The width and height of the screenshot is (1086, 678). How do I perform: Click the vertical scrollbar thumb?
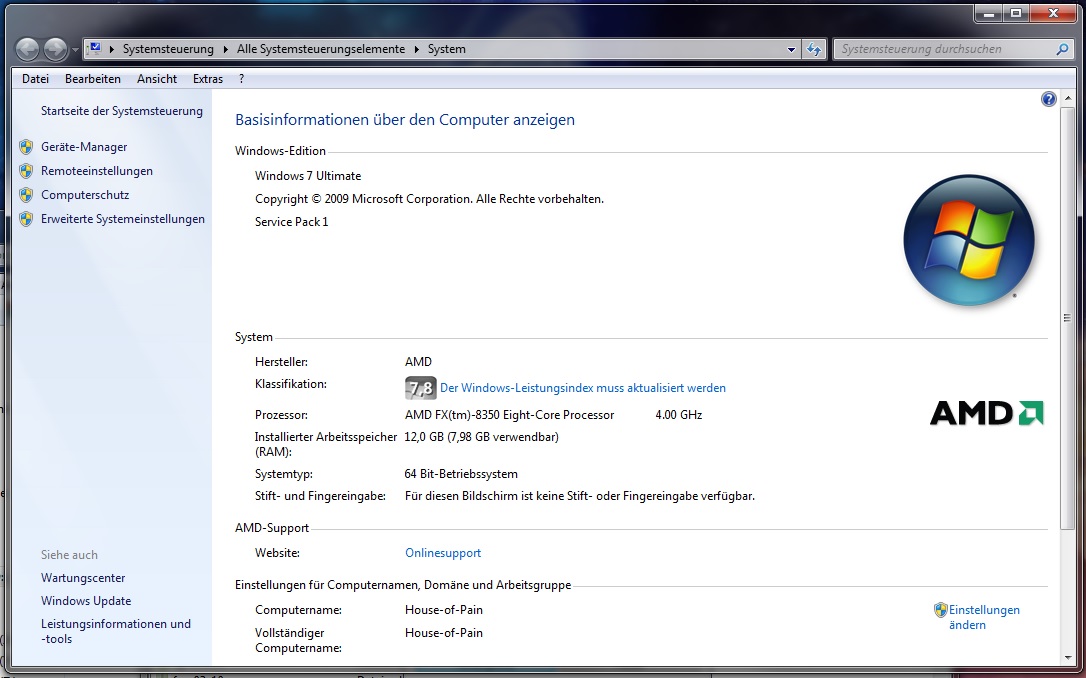(1067, 317)
